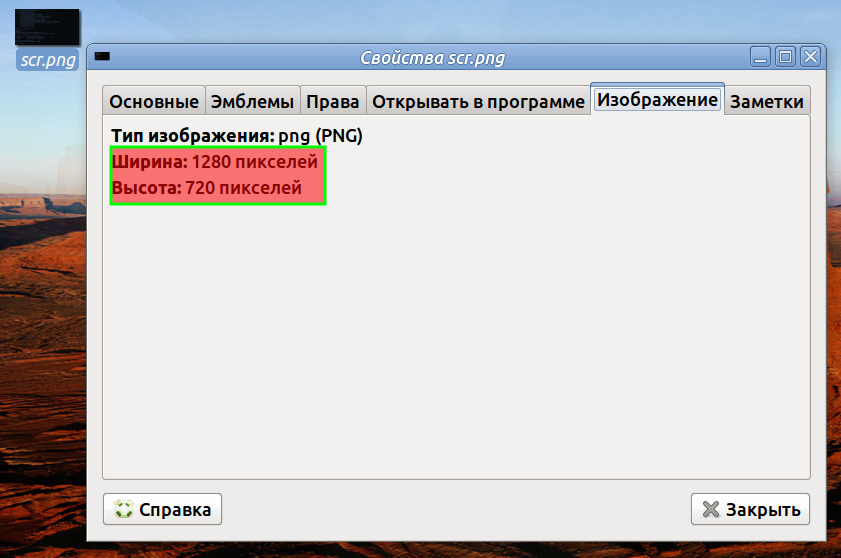The height and width of the screenshot is (558, 841).
Task: Select the Высота 720 пикселей line
Action: (x=207, y=188)
